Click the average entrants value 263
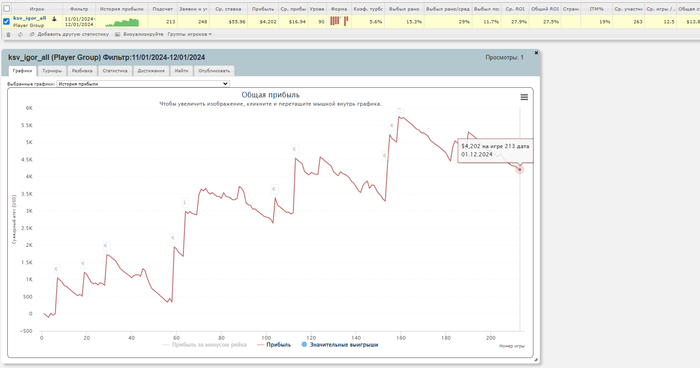 tap(638, 21)
